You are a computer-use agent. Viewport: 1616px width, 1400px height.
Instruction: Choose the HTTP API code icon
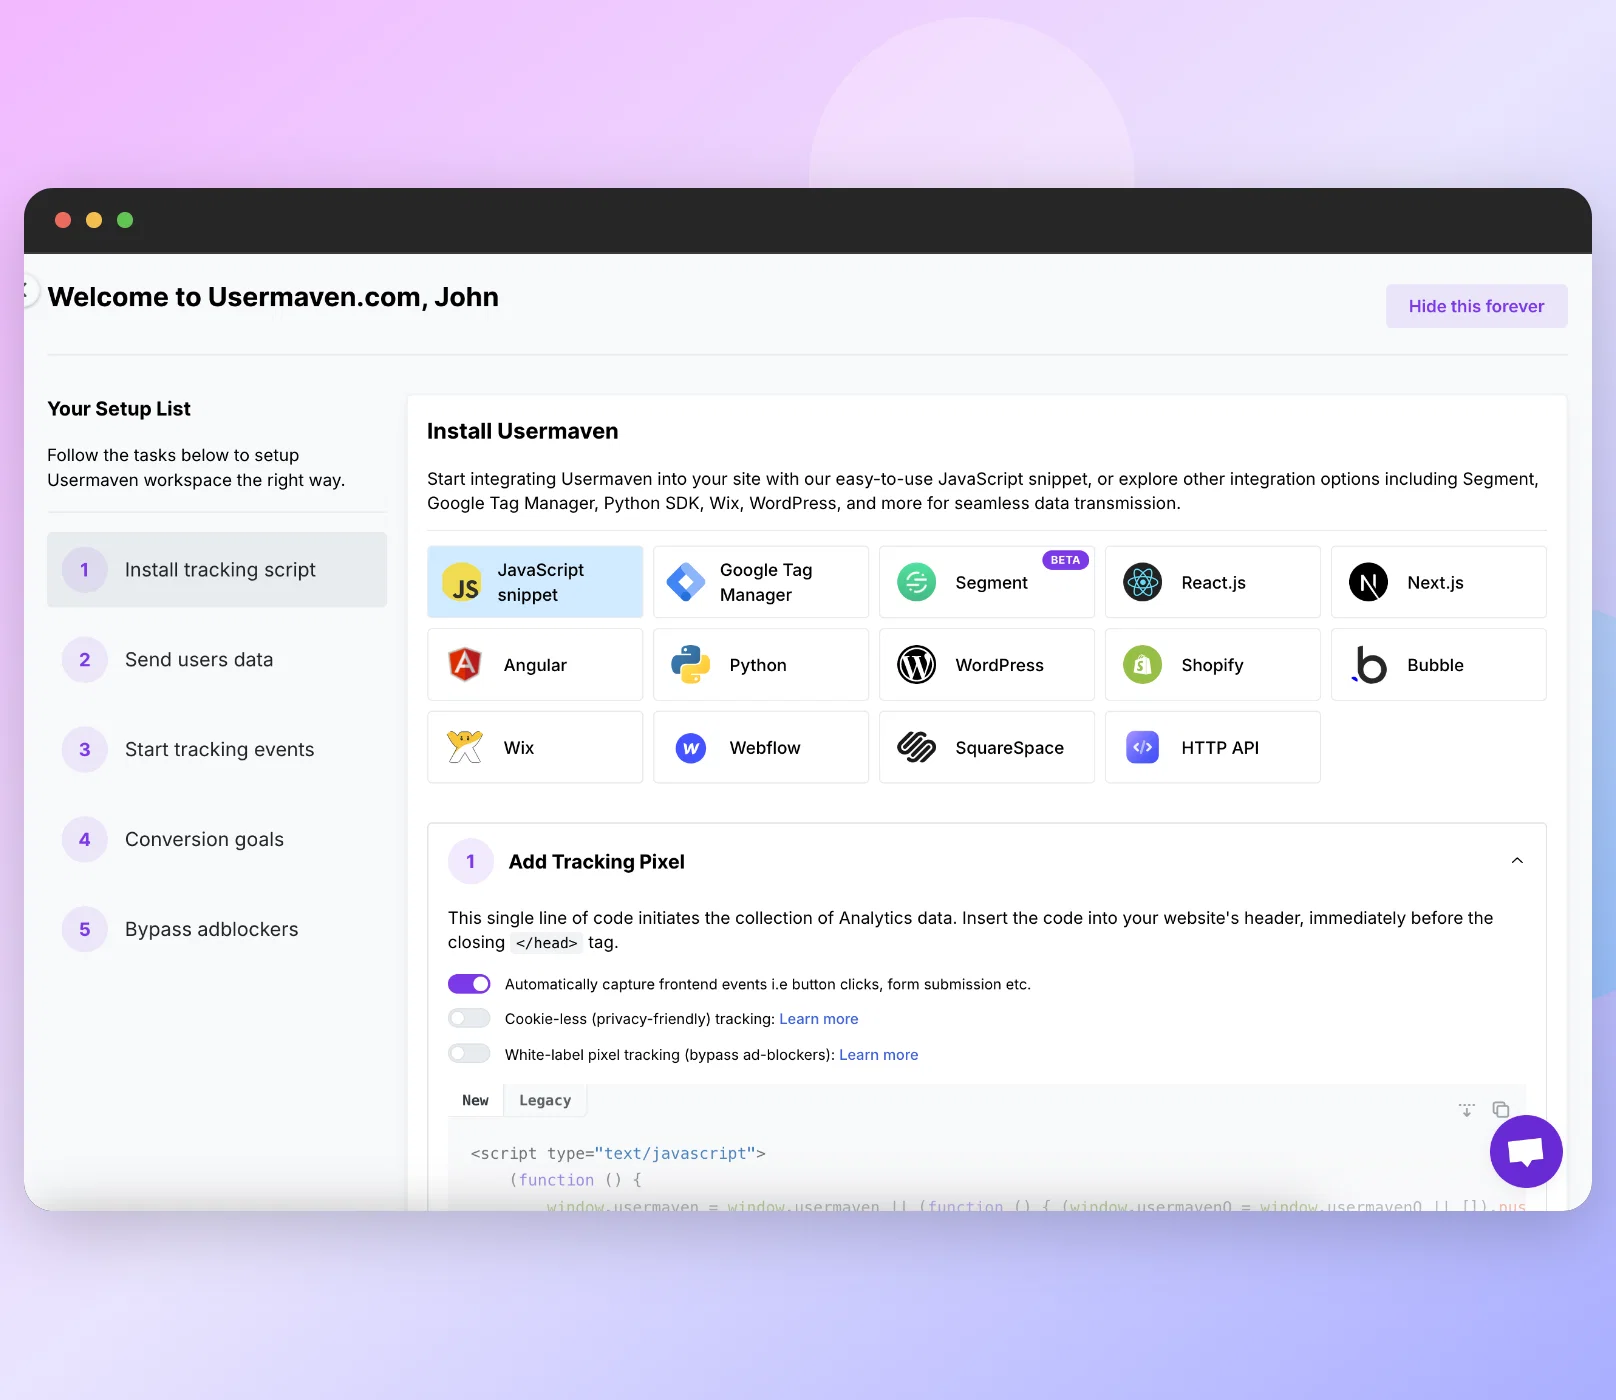click(x=1142, y=747)
